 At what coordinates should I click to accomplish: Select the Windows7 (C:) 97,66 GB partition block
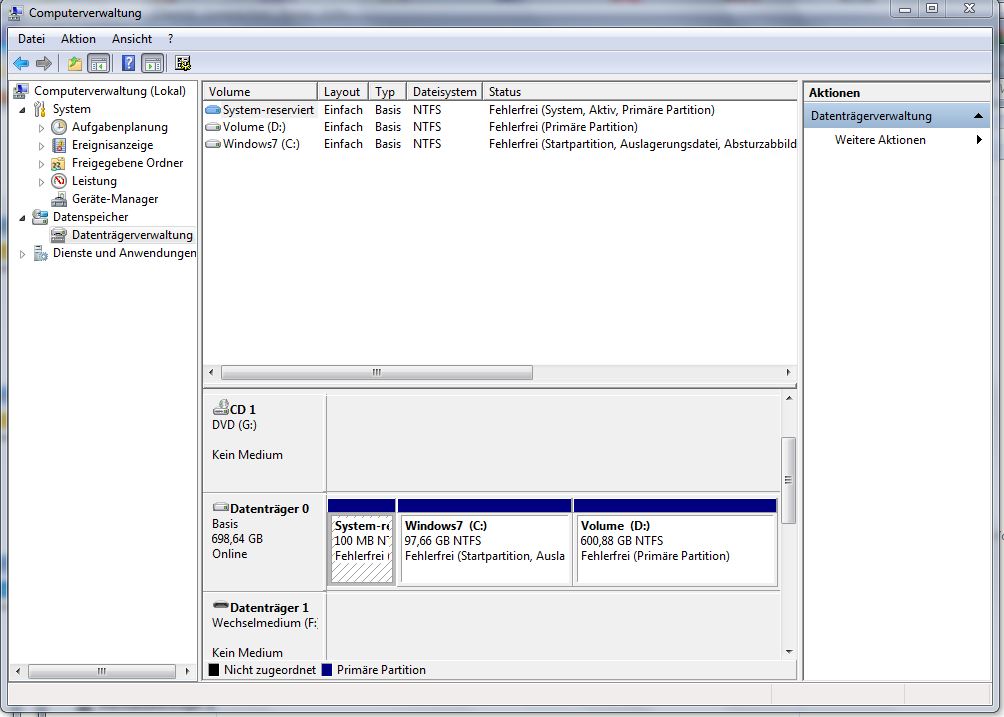pyautogui.click(x=485, y=542)
